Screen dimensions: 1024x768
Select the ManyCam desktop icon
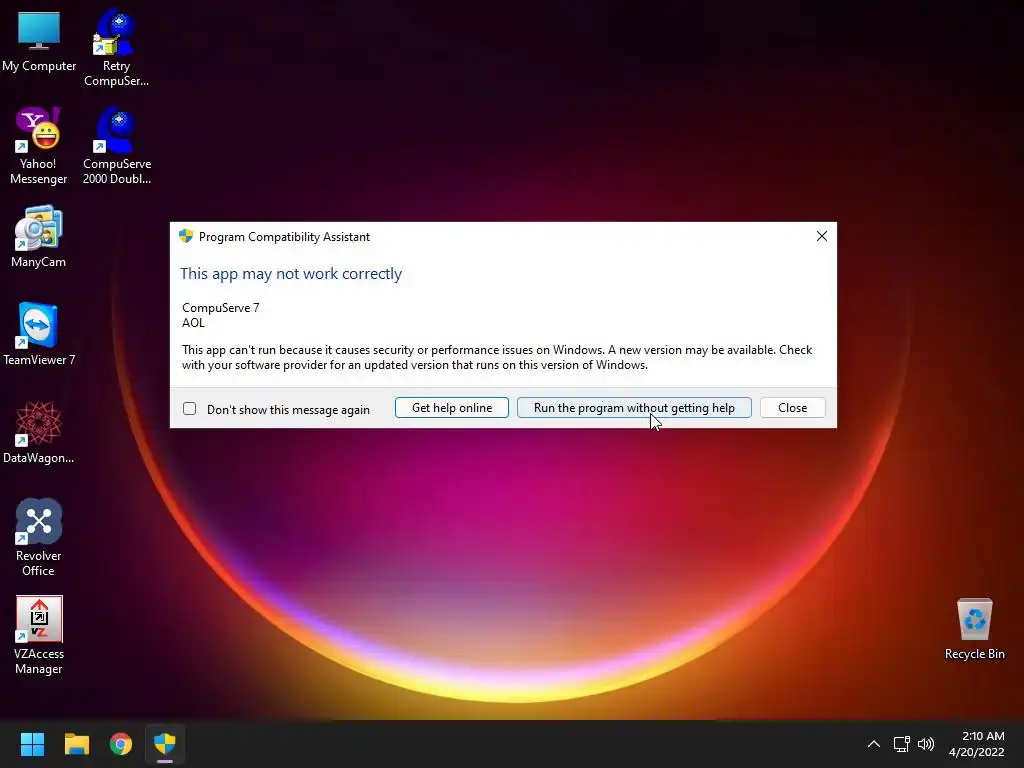point(39,236)
